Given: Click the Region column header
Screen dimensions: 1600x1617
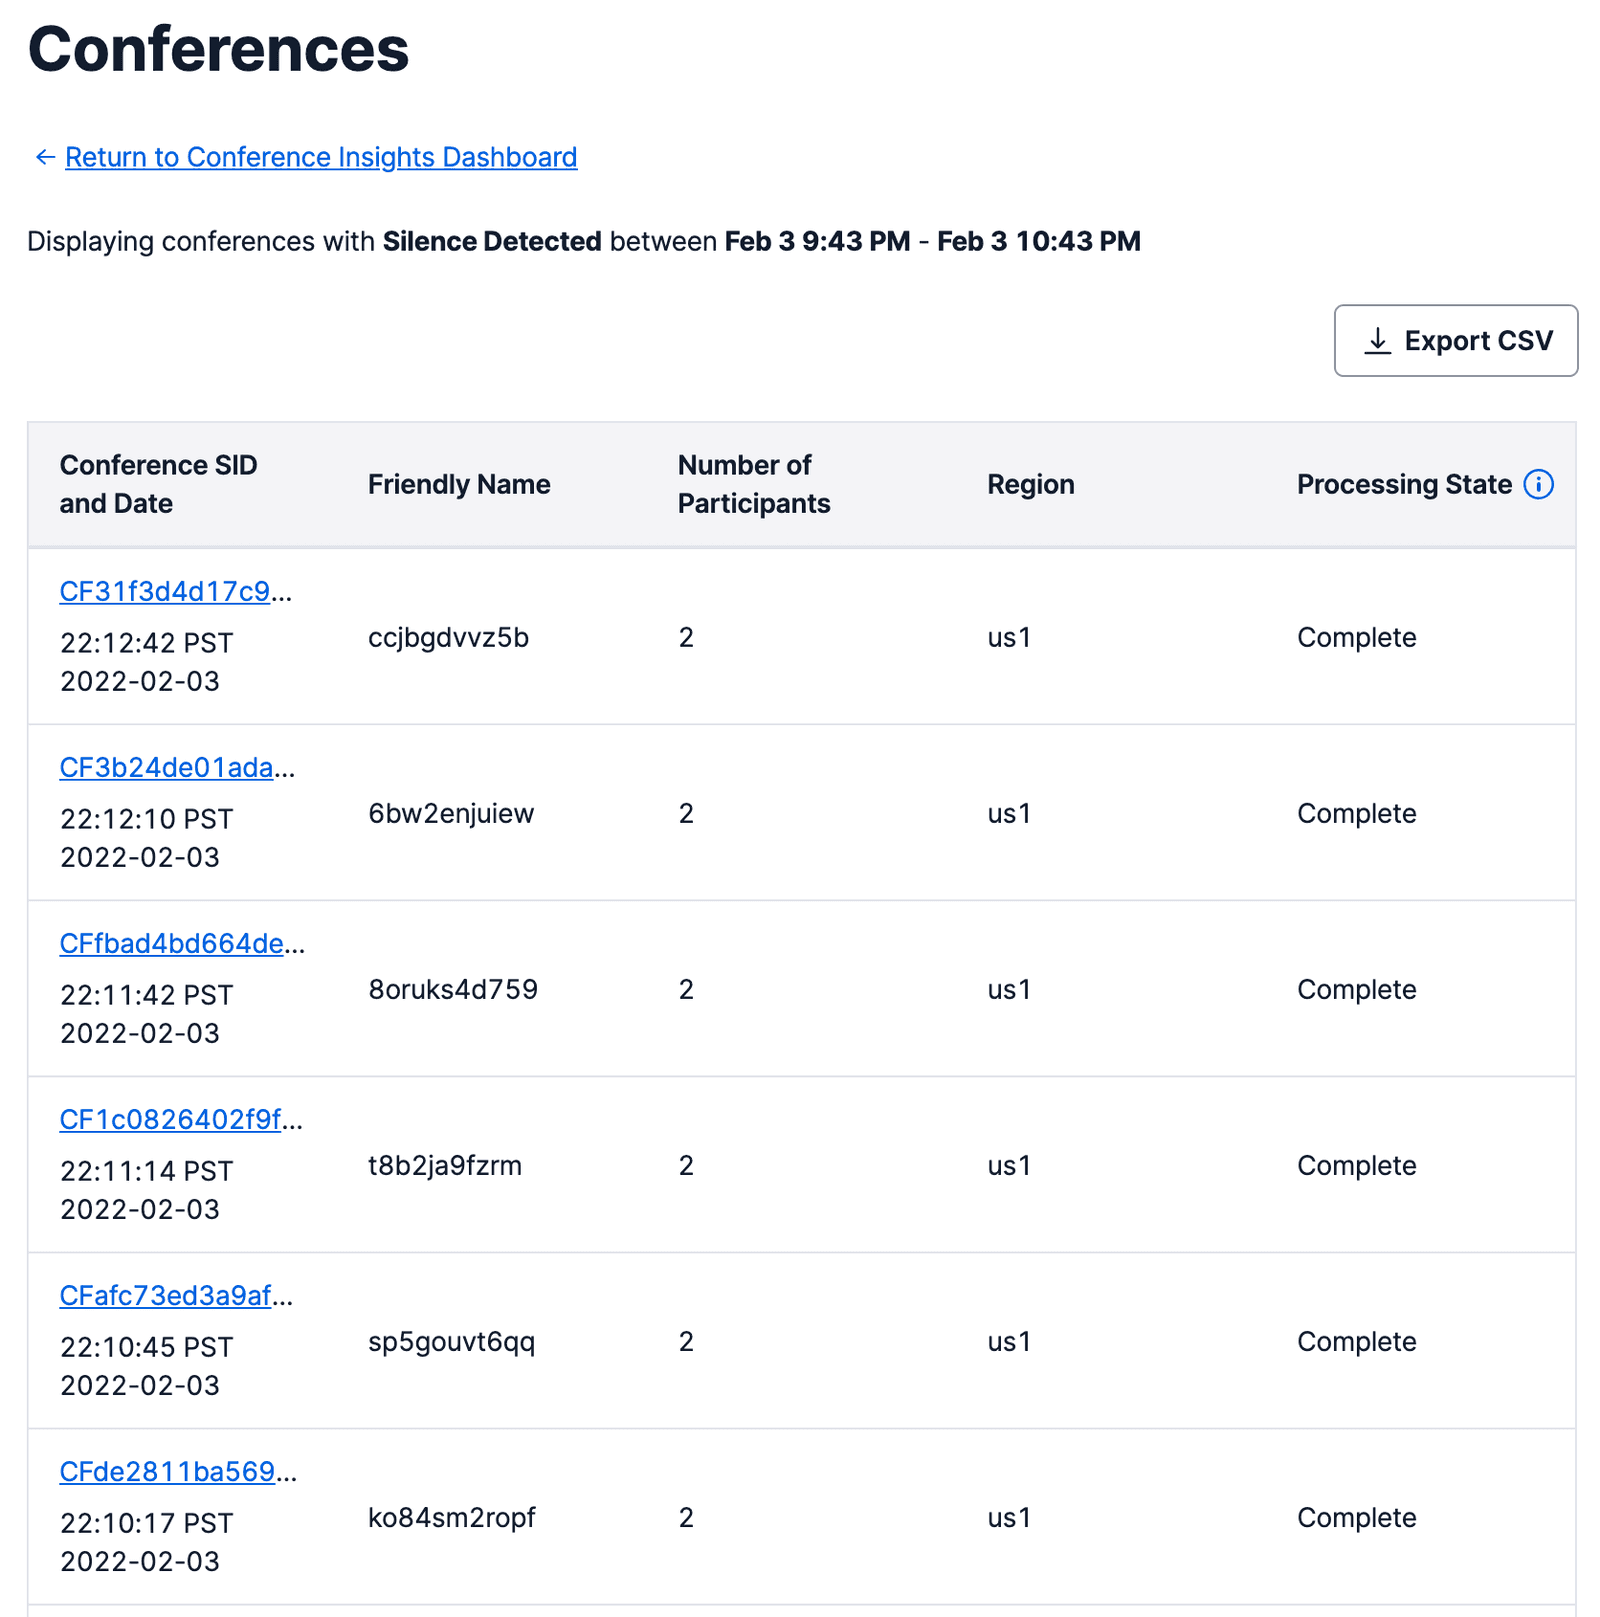Looking at the screenshot, I should pos(1031,484).
